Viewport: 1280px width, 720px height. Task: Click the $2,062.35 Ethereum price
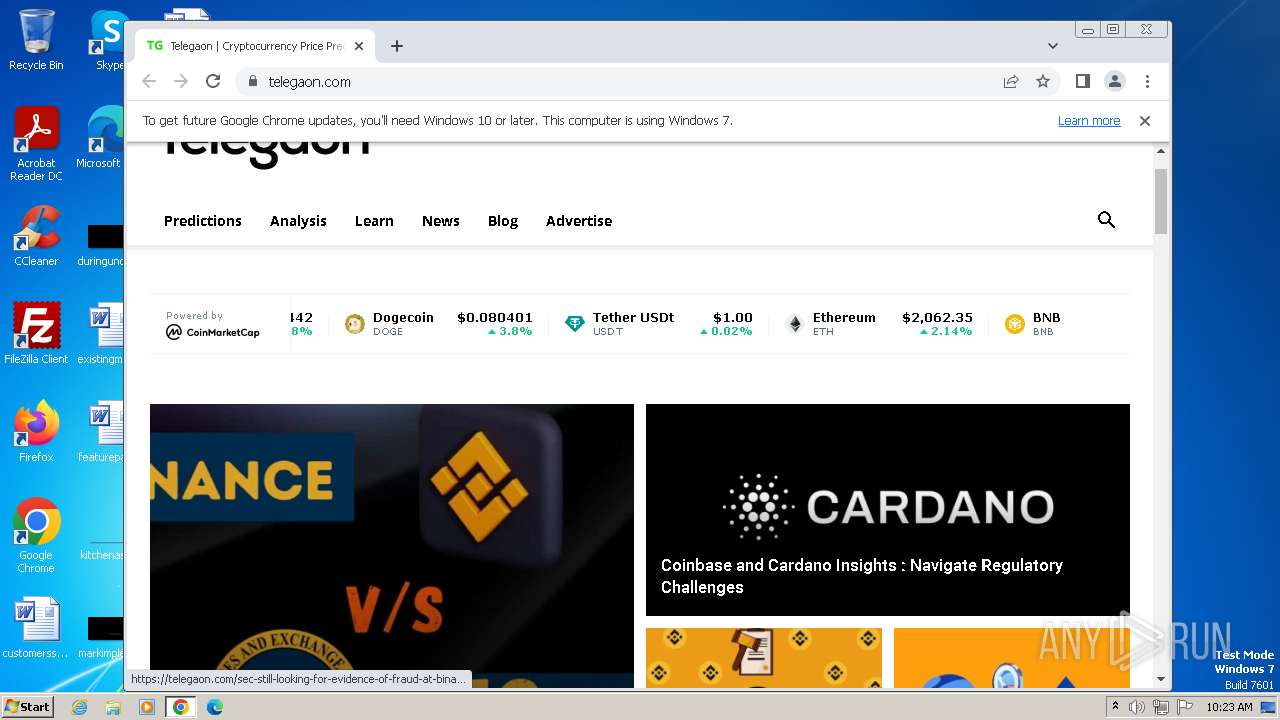click(x=937, y=317)
